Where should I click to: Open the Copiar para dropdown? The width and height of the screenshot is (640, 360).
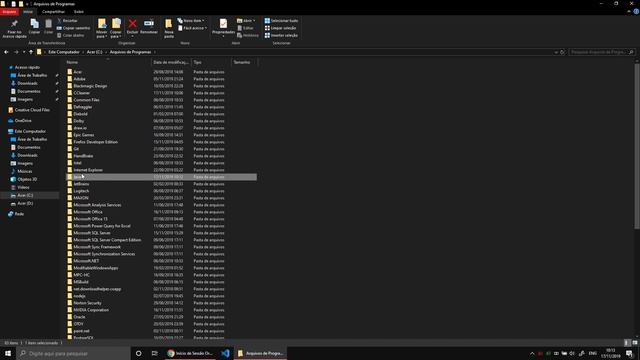point(116,29)
